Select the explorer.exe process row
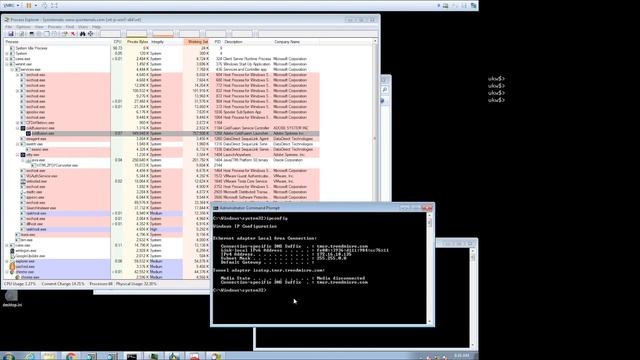 [x=108, y=261]
